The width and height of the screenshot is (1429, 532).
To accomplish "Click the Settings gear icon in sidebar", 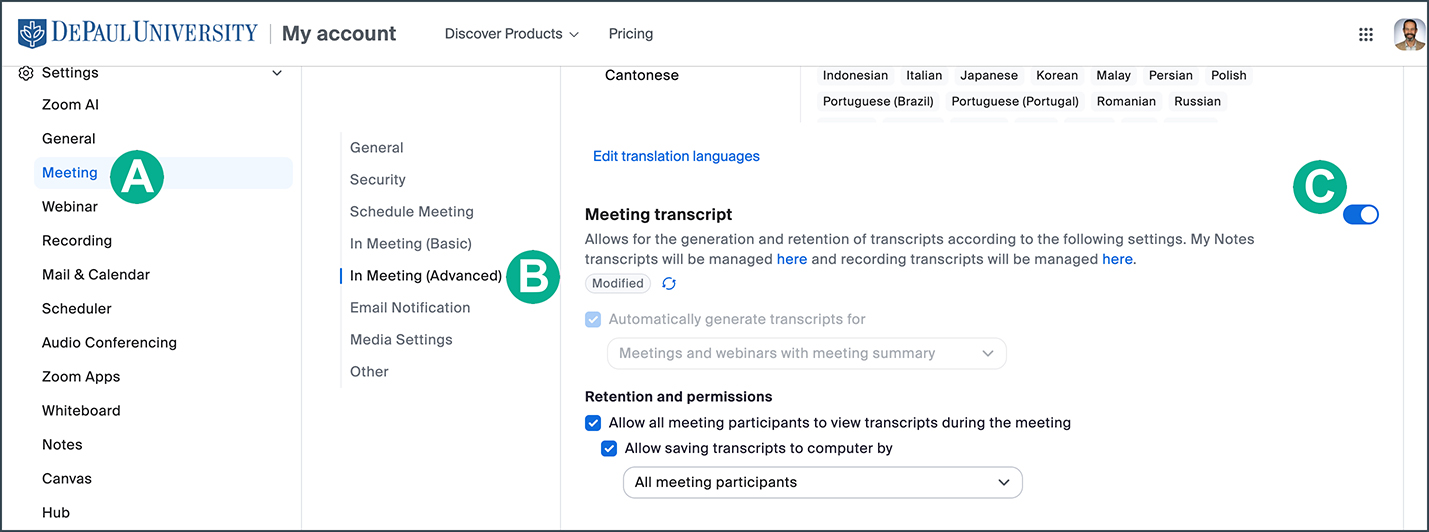I will [x=26, y=73].
